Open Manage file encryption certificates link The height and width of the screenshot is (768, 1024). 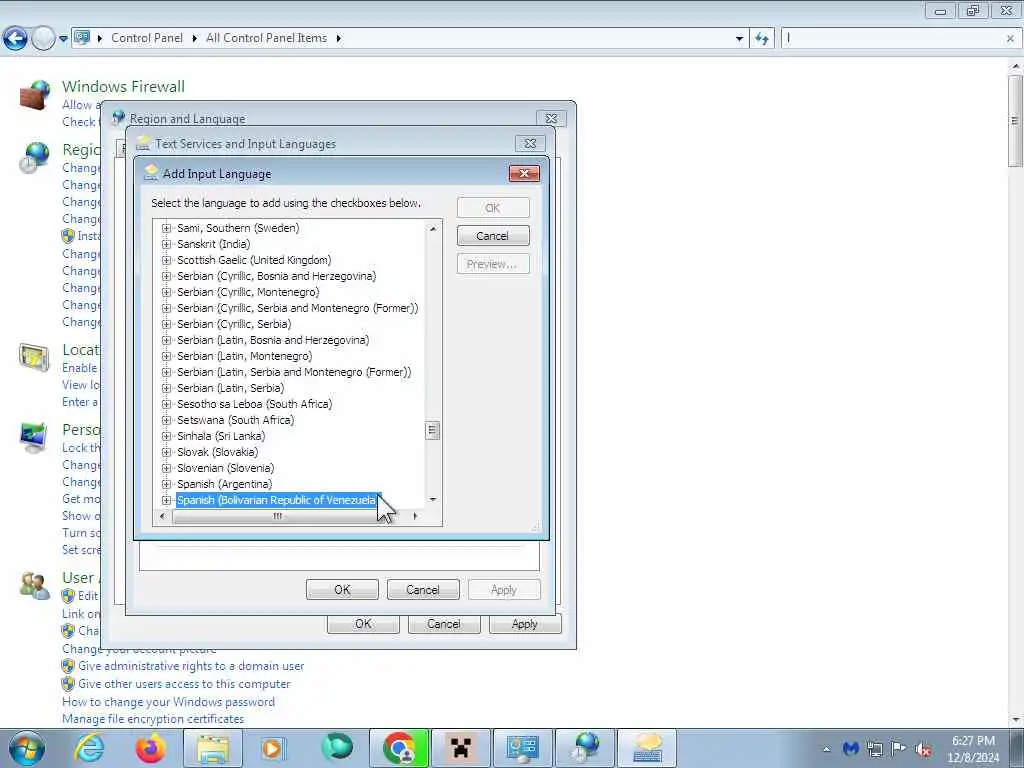pyautogui.click(x=153, y=719)
